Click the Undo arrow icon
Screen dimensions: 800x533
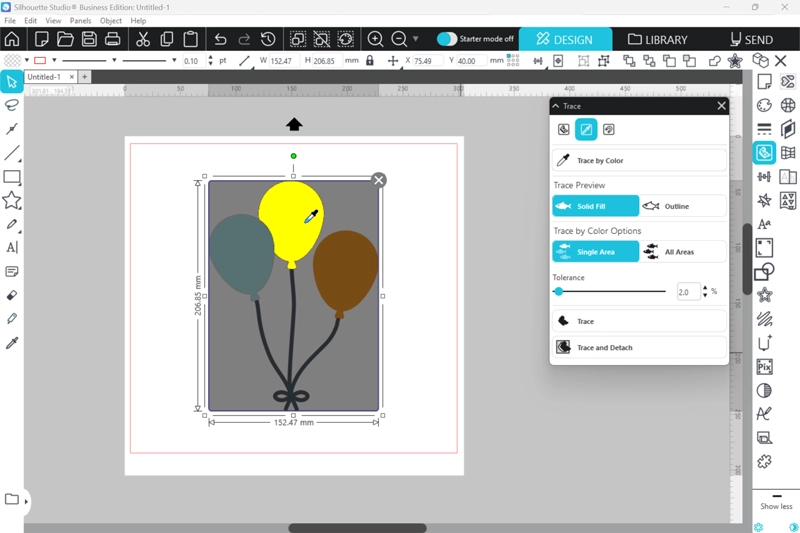click(x=220, y=39)
